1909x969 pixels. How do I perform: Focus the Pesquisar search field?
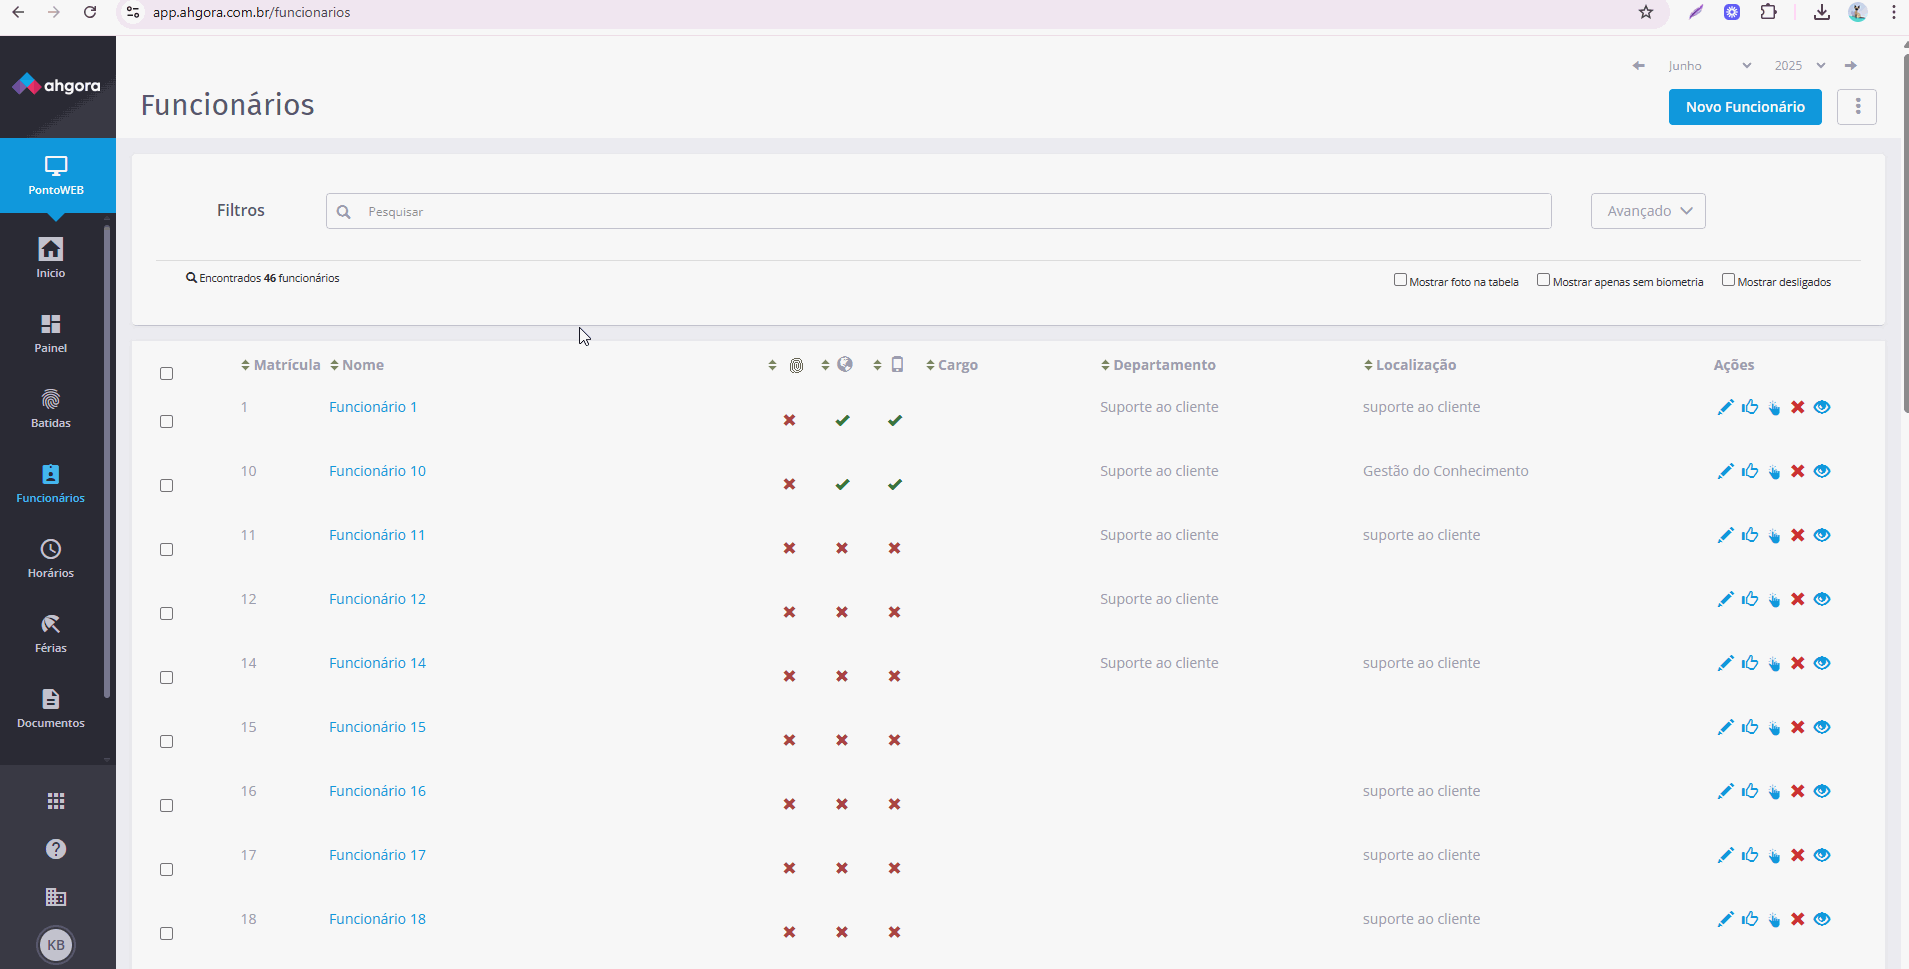[938, 211]
